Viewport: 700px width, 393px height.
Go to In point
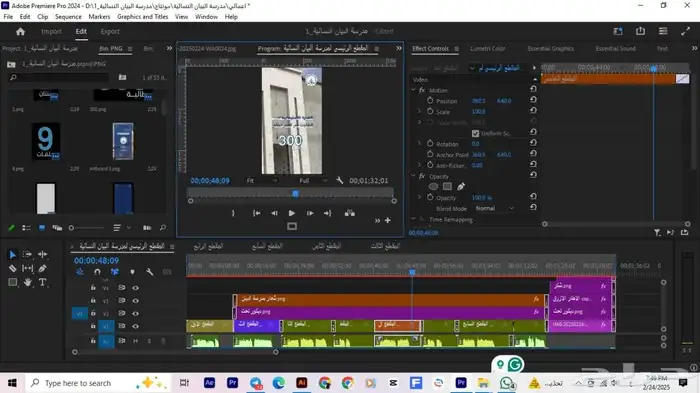click(x=256, y=213)
